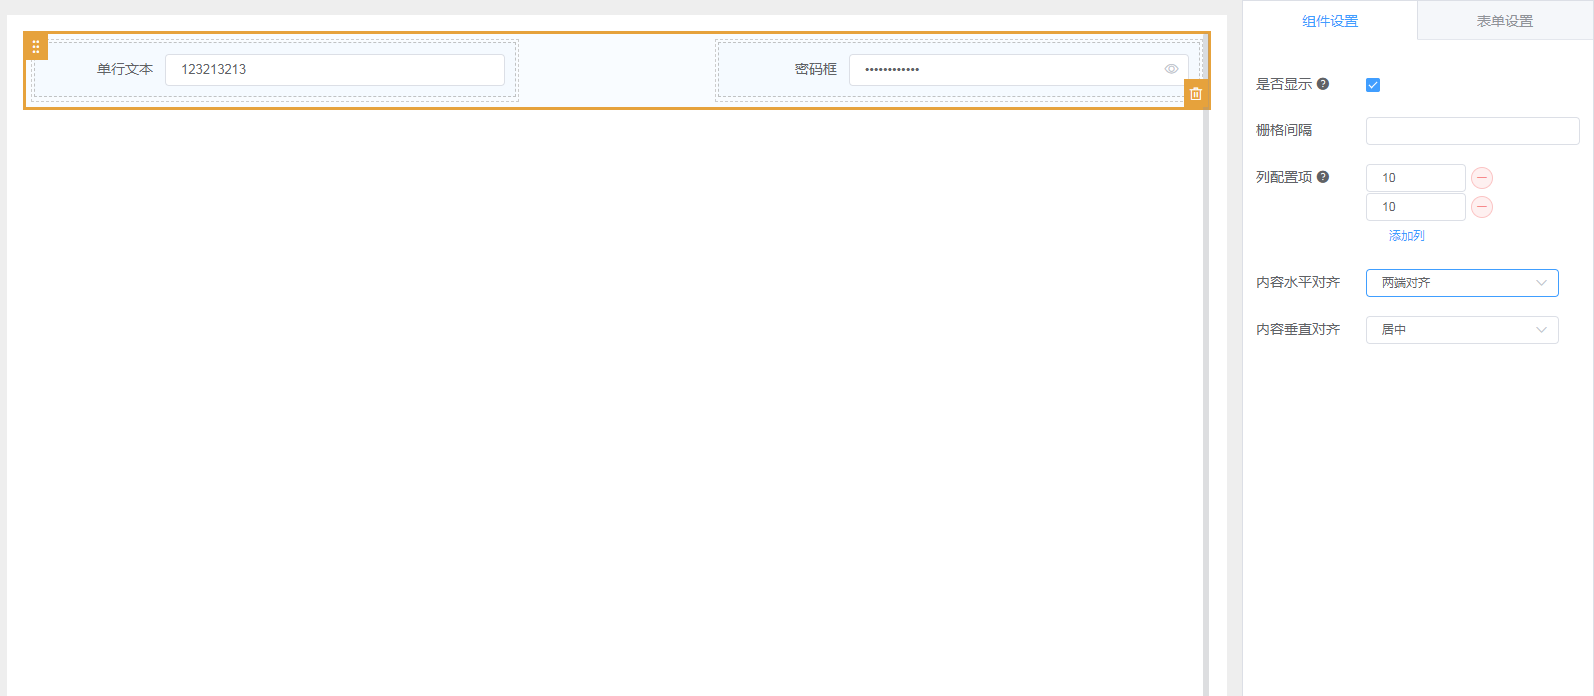This screenshot has height=696, width=1594.
Task: Click the chevron arrow of 居中 select
Action: point(1541,330)
